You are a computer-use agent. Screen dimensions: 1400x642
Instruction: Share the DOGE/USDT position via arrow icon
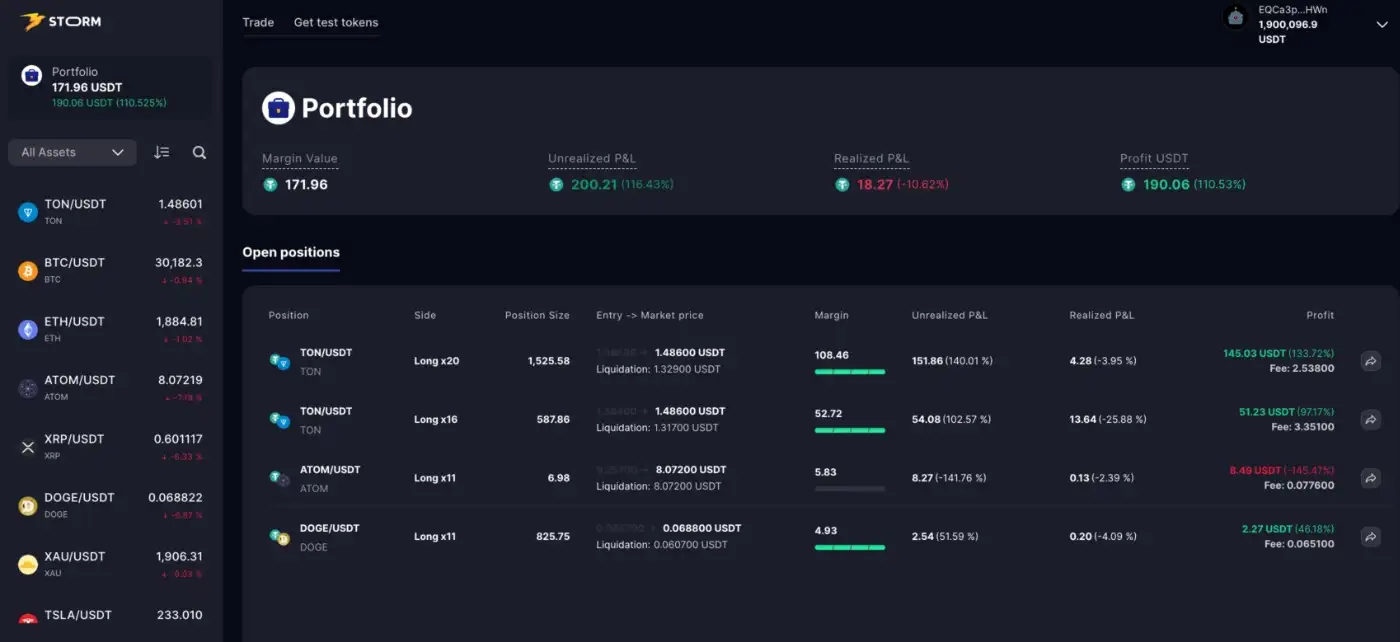(1371, 537)
